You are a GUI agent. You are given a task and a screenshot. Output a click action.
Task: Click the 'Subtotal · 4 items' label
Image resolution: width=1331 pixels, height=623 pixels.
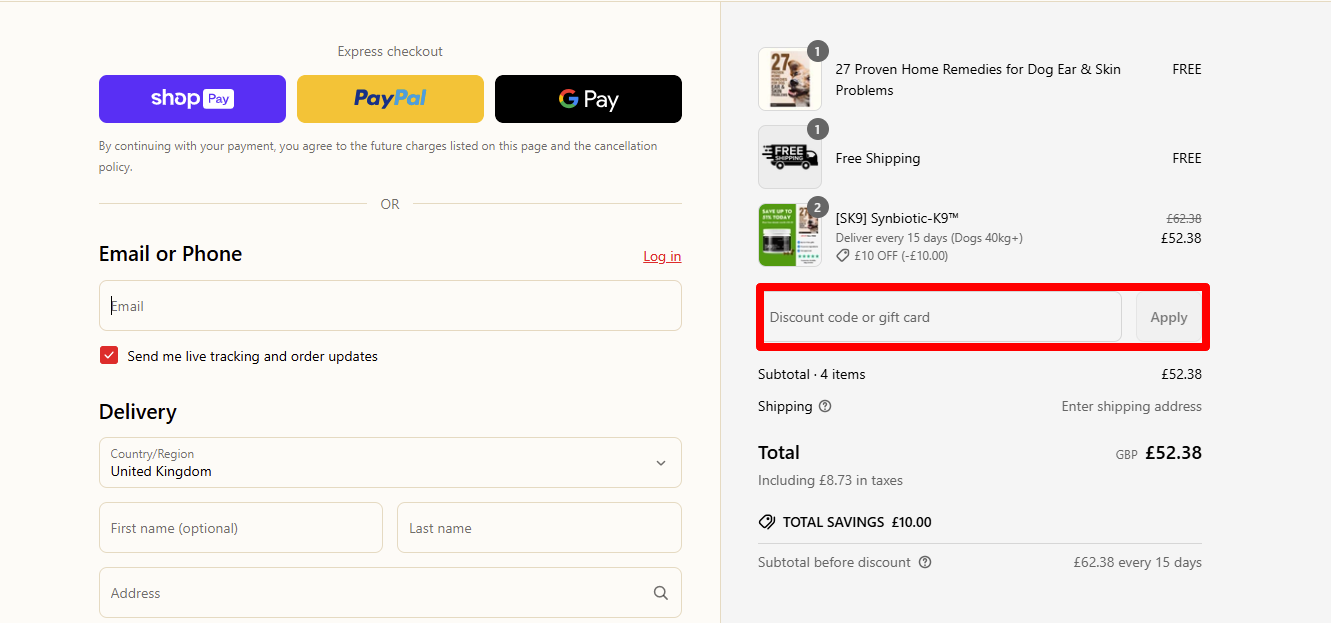tap(812, 374)
